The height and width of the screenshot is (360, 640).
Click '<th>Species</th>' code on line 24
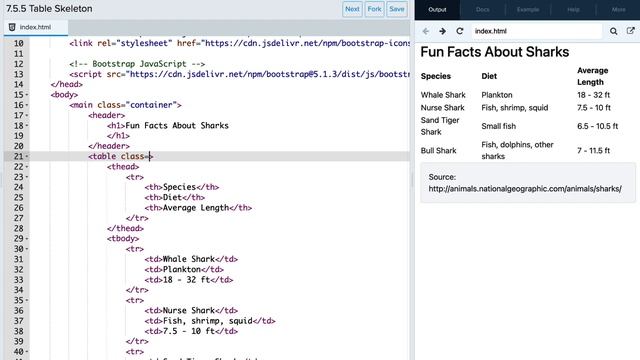coord(182,187)
